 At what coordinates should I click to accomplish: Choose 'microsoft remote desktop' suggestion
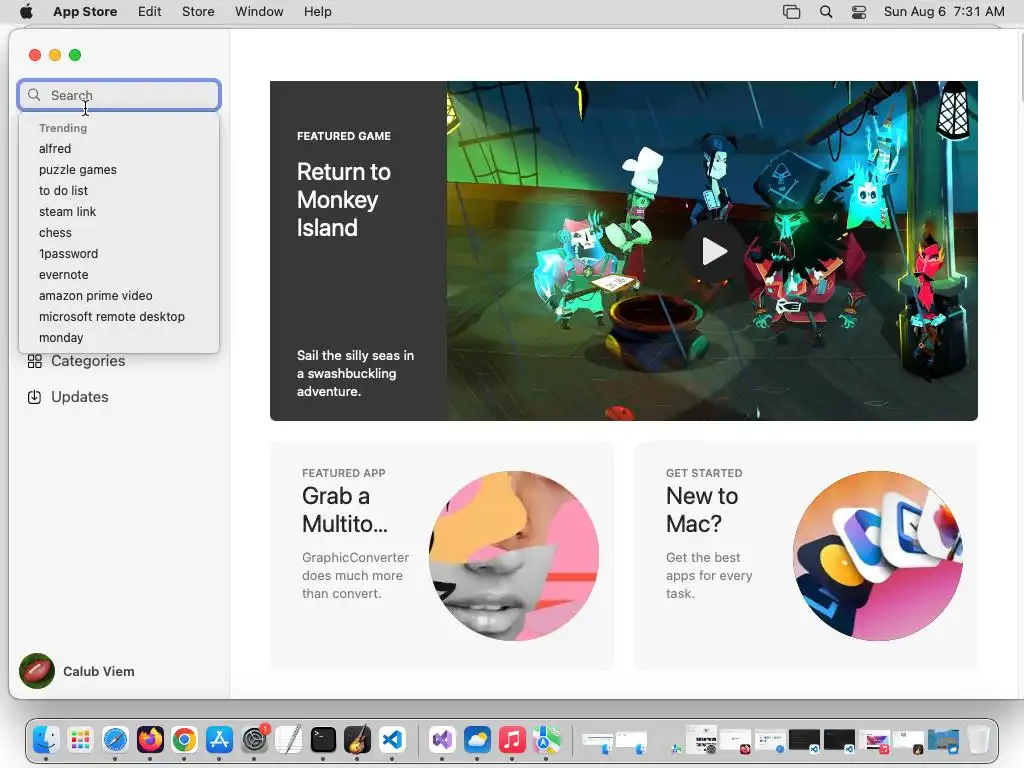coord(112,317)
